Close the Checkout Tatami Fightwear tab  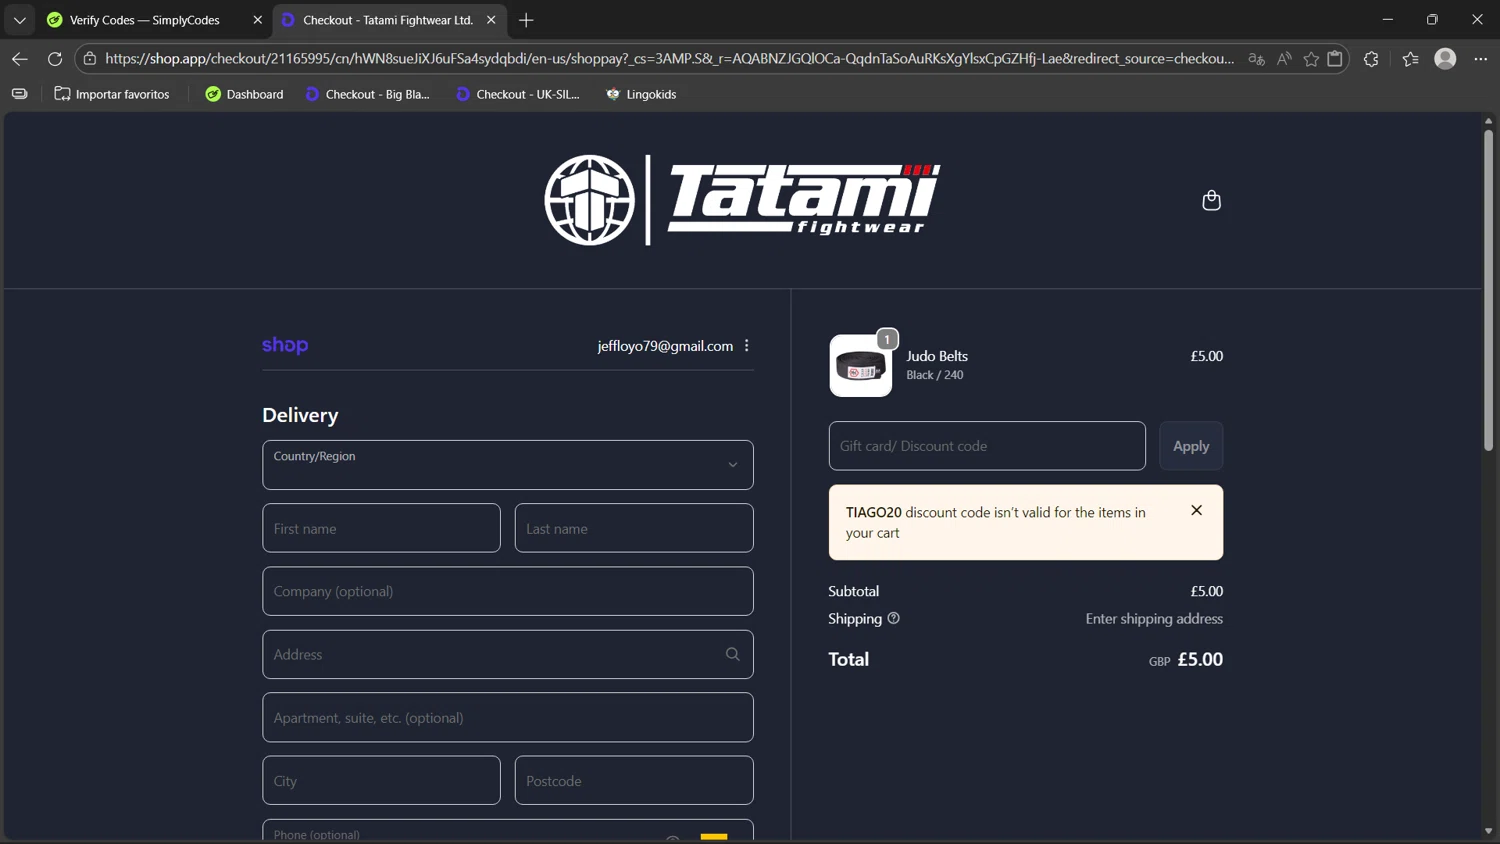[491, 20]
